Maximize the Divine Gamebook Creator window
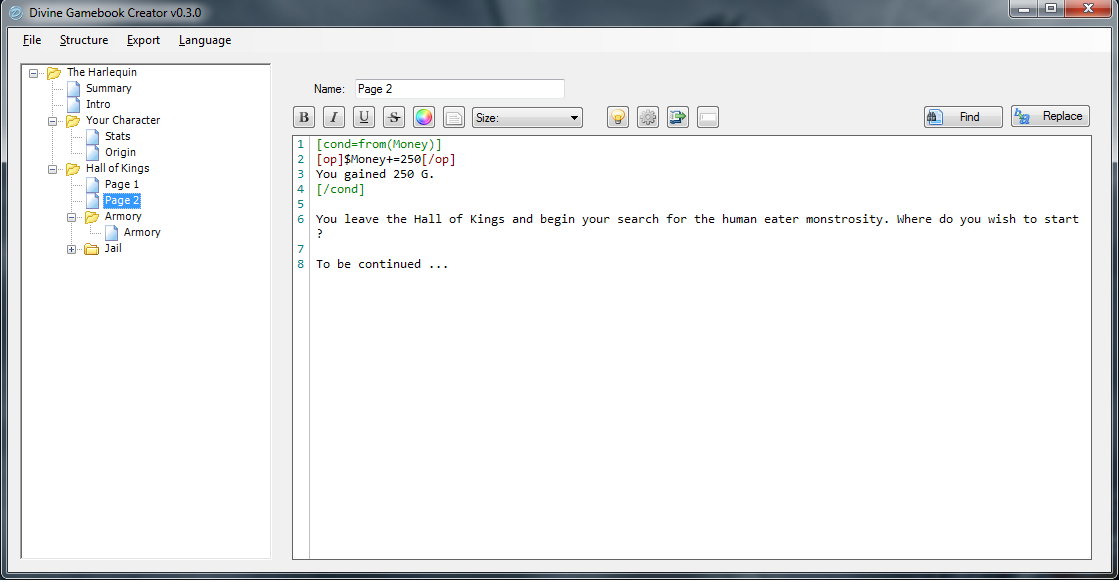Image resolution: width=1119 pixels, height=582 pixels. click(x=1050, y=9)
